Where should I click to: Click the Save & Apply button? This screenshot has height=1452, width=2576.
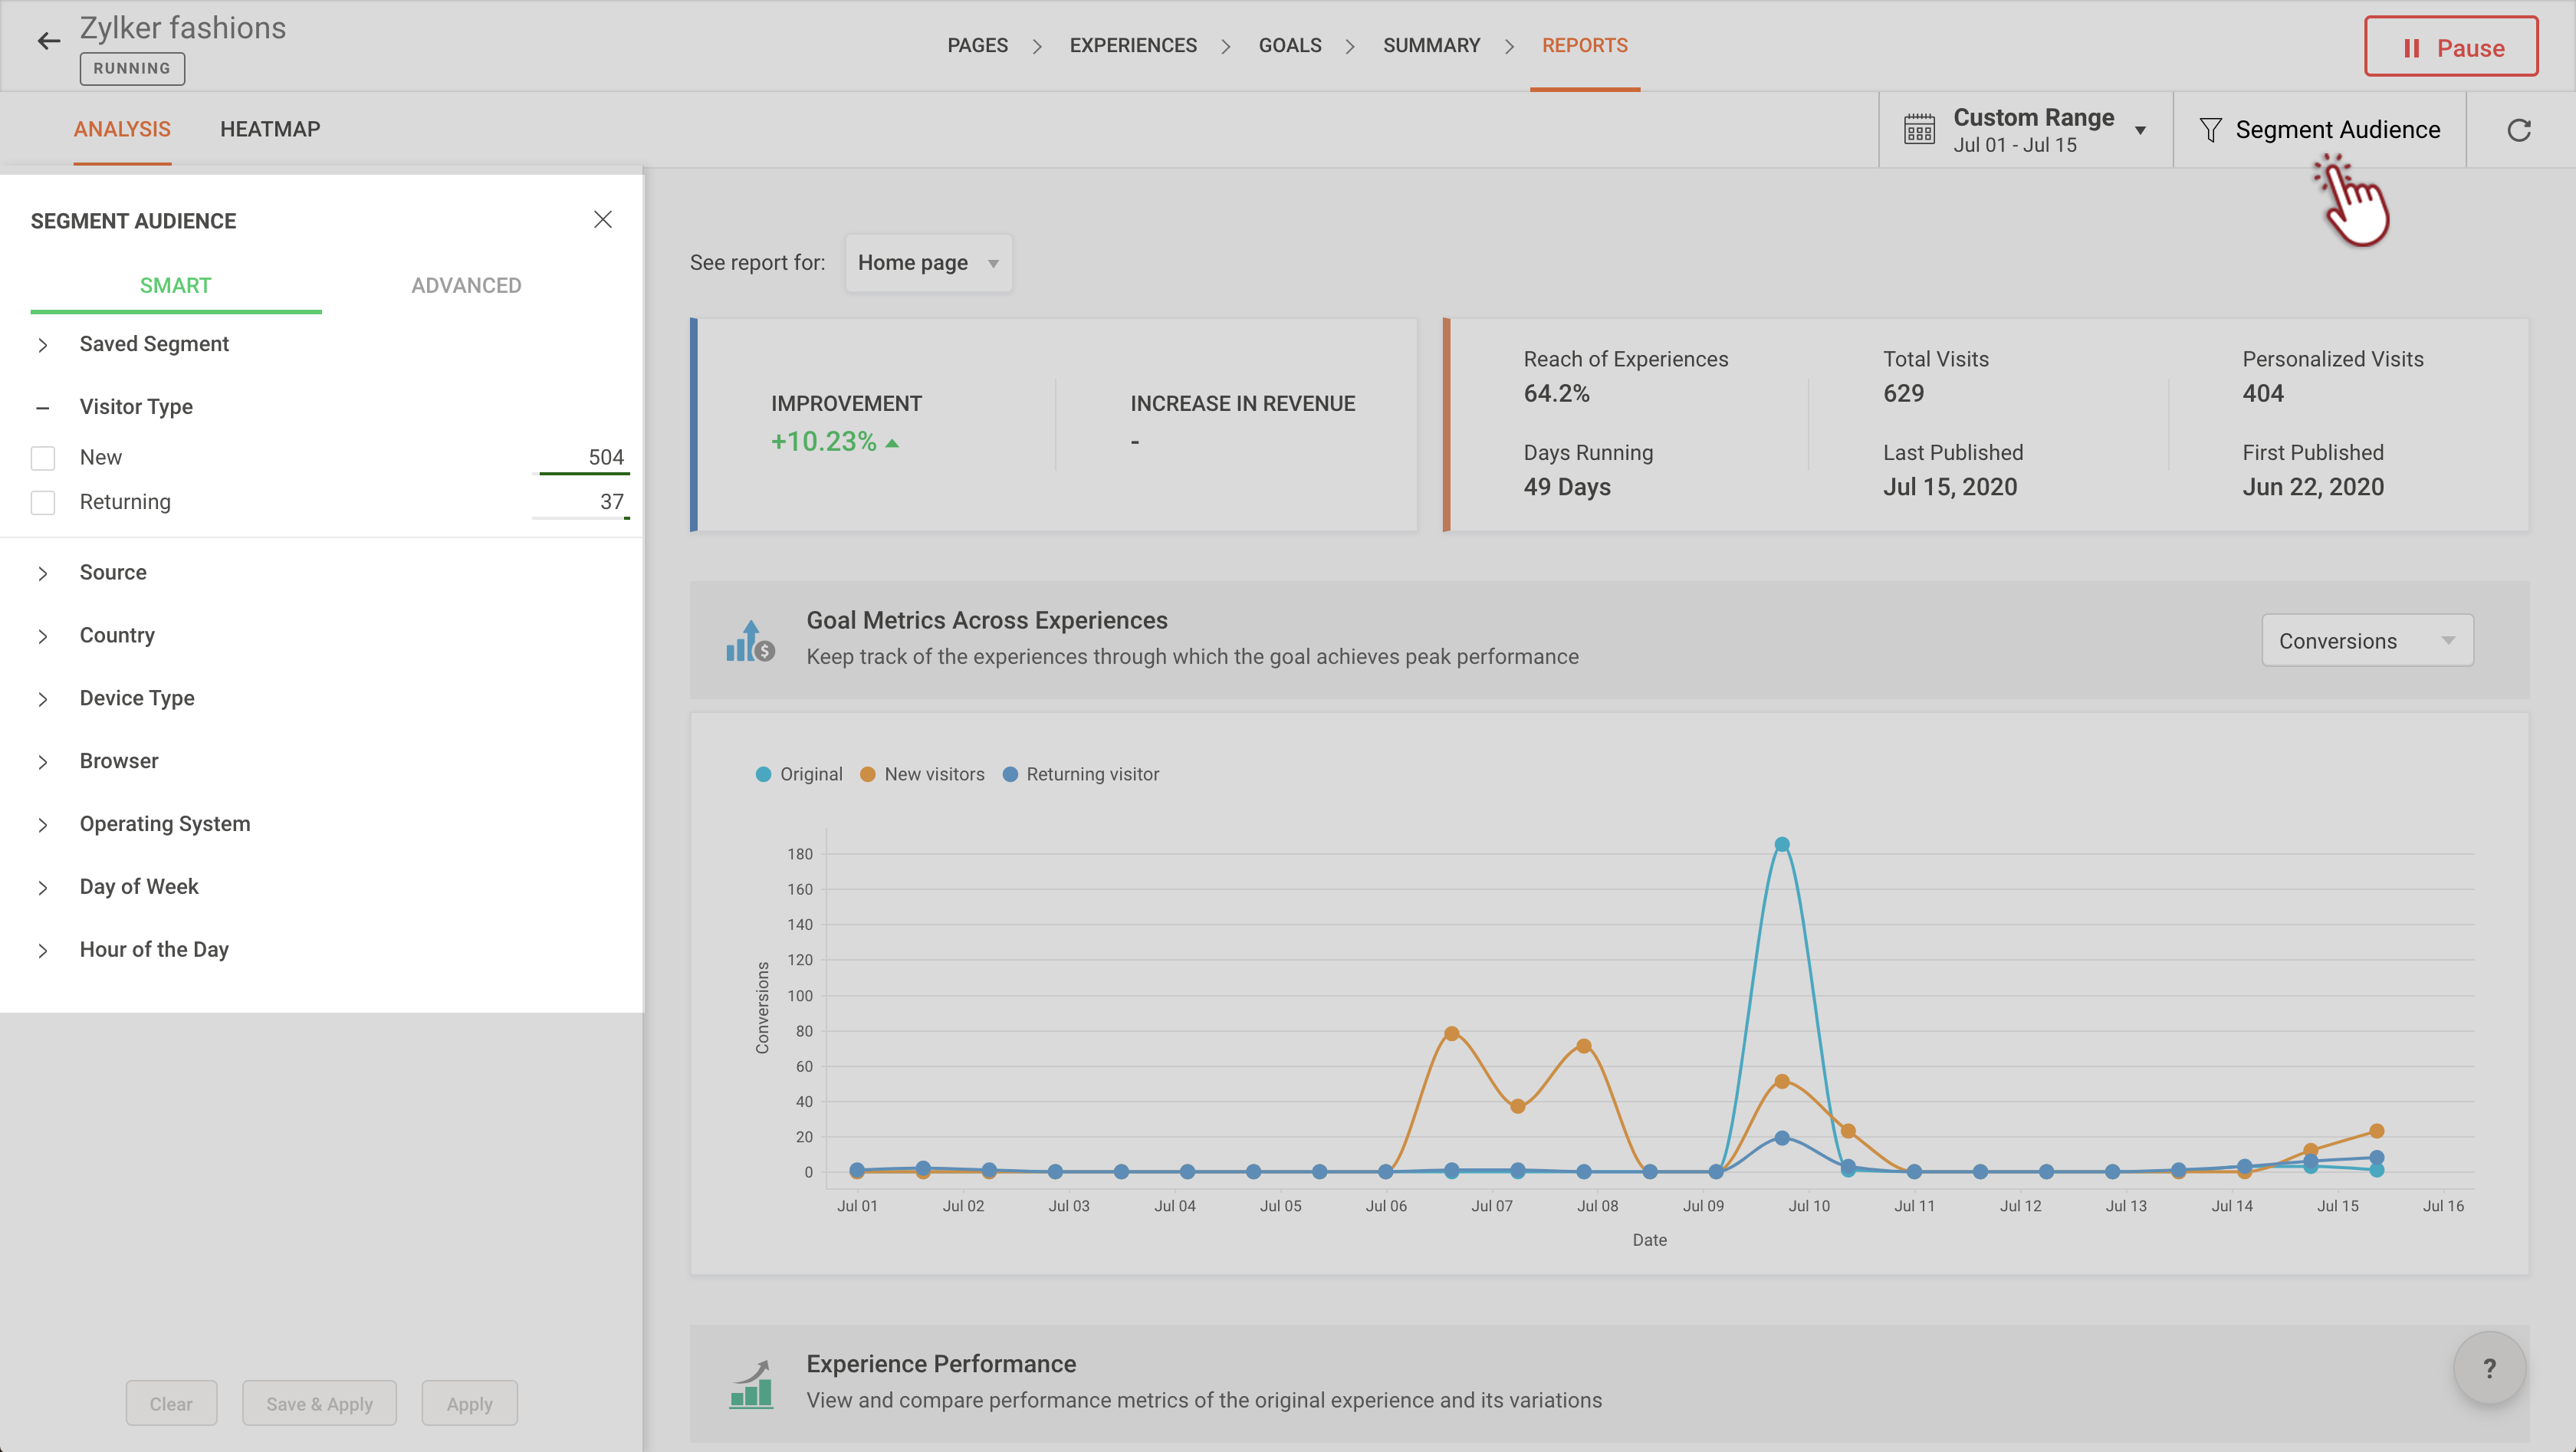[x=319, y=1404]
